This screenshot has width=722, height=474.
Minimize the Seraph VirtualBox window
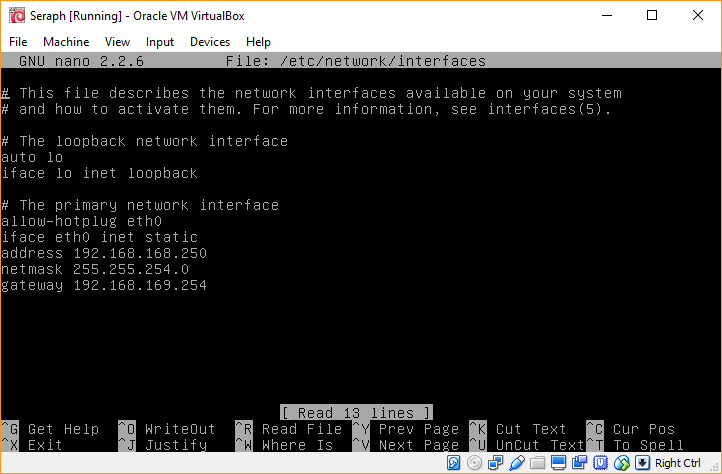click(x=606, y=16)
